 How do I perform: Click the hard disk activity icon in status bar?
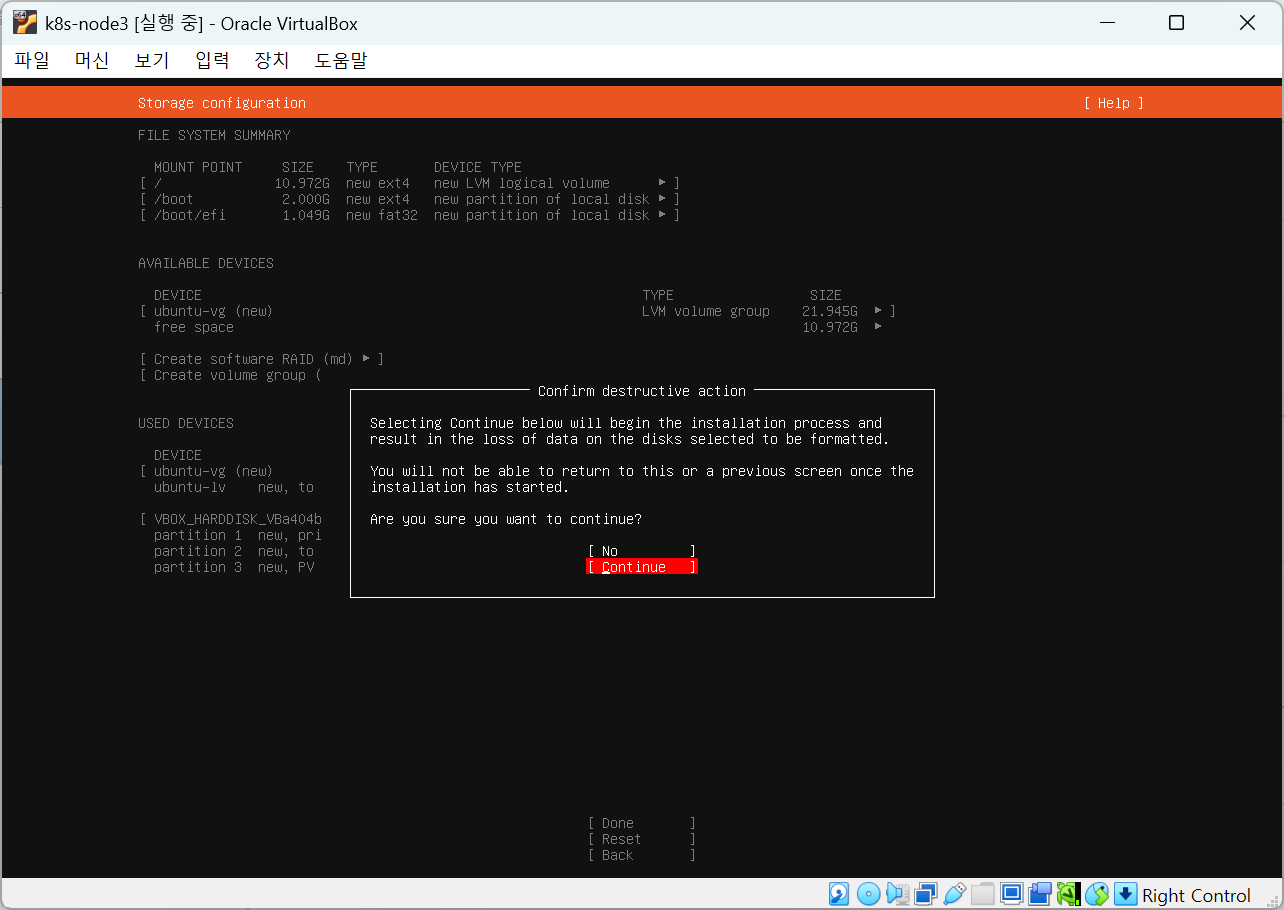(x=839, y=894)
